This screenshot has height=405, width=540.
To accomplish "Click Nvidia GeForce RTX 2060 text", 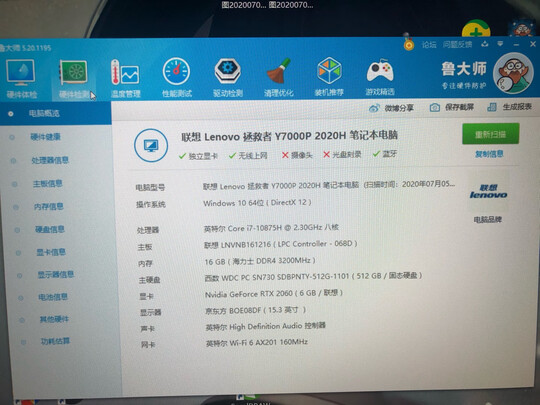I will (273, 294).
